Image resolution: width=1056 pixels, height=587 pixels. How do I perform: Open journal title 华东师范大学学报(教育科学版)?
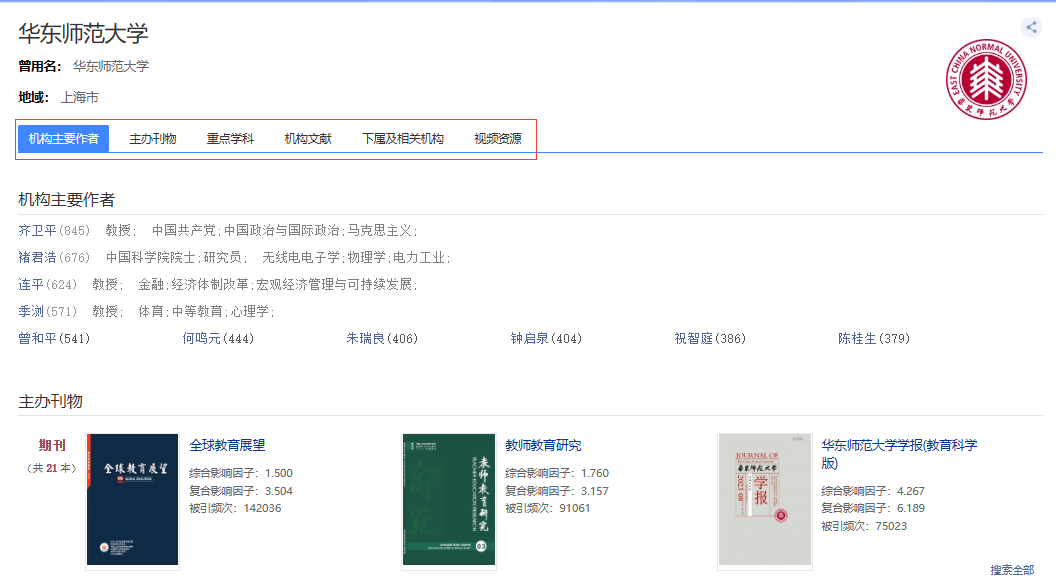click(899, 454)
